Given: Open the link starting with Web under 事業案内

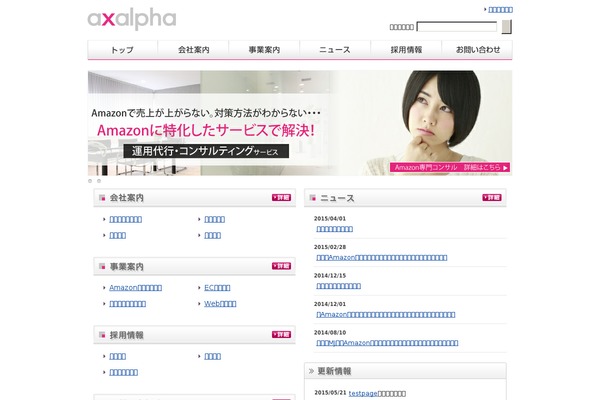Looking at the screenshot, I should [220, 304].
